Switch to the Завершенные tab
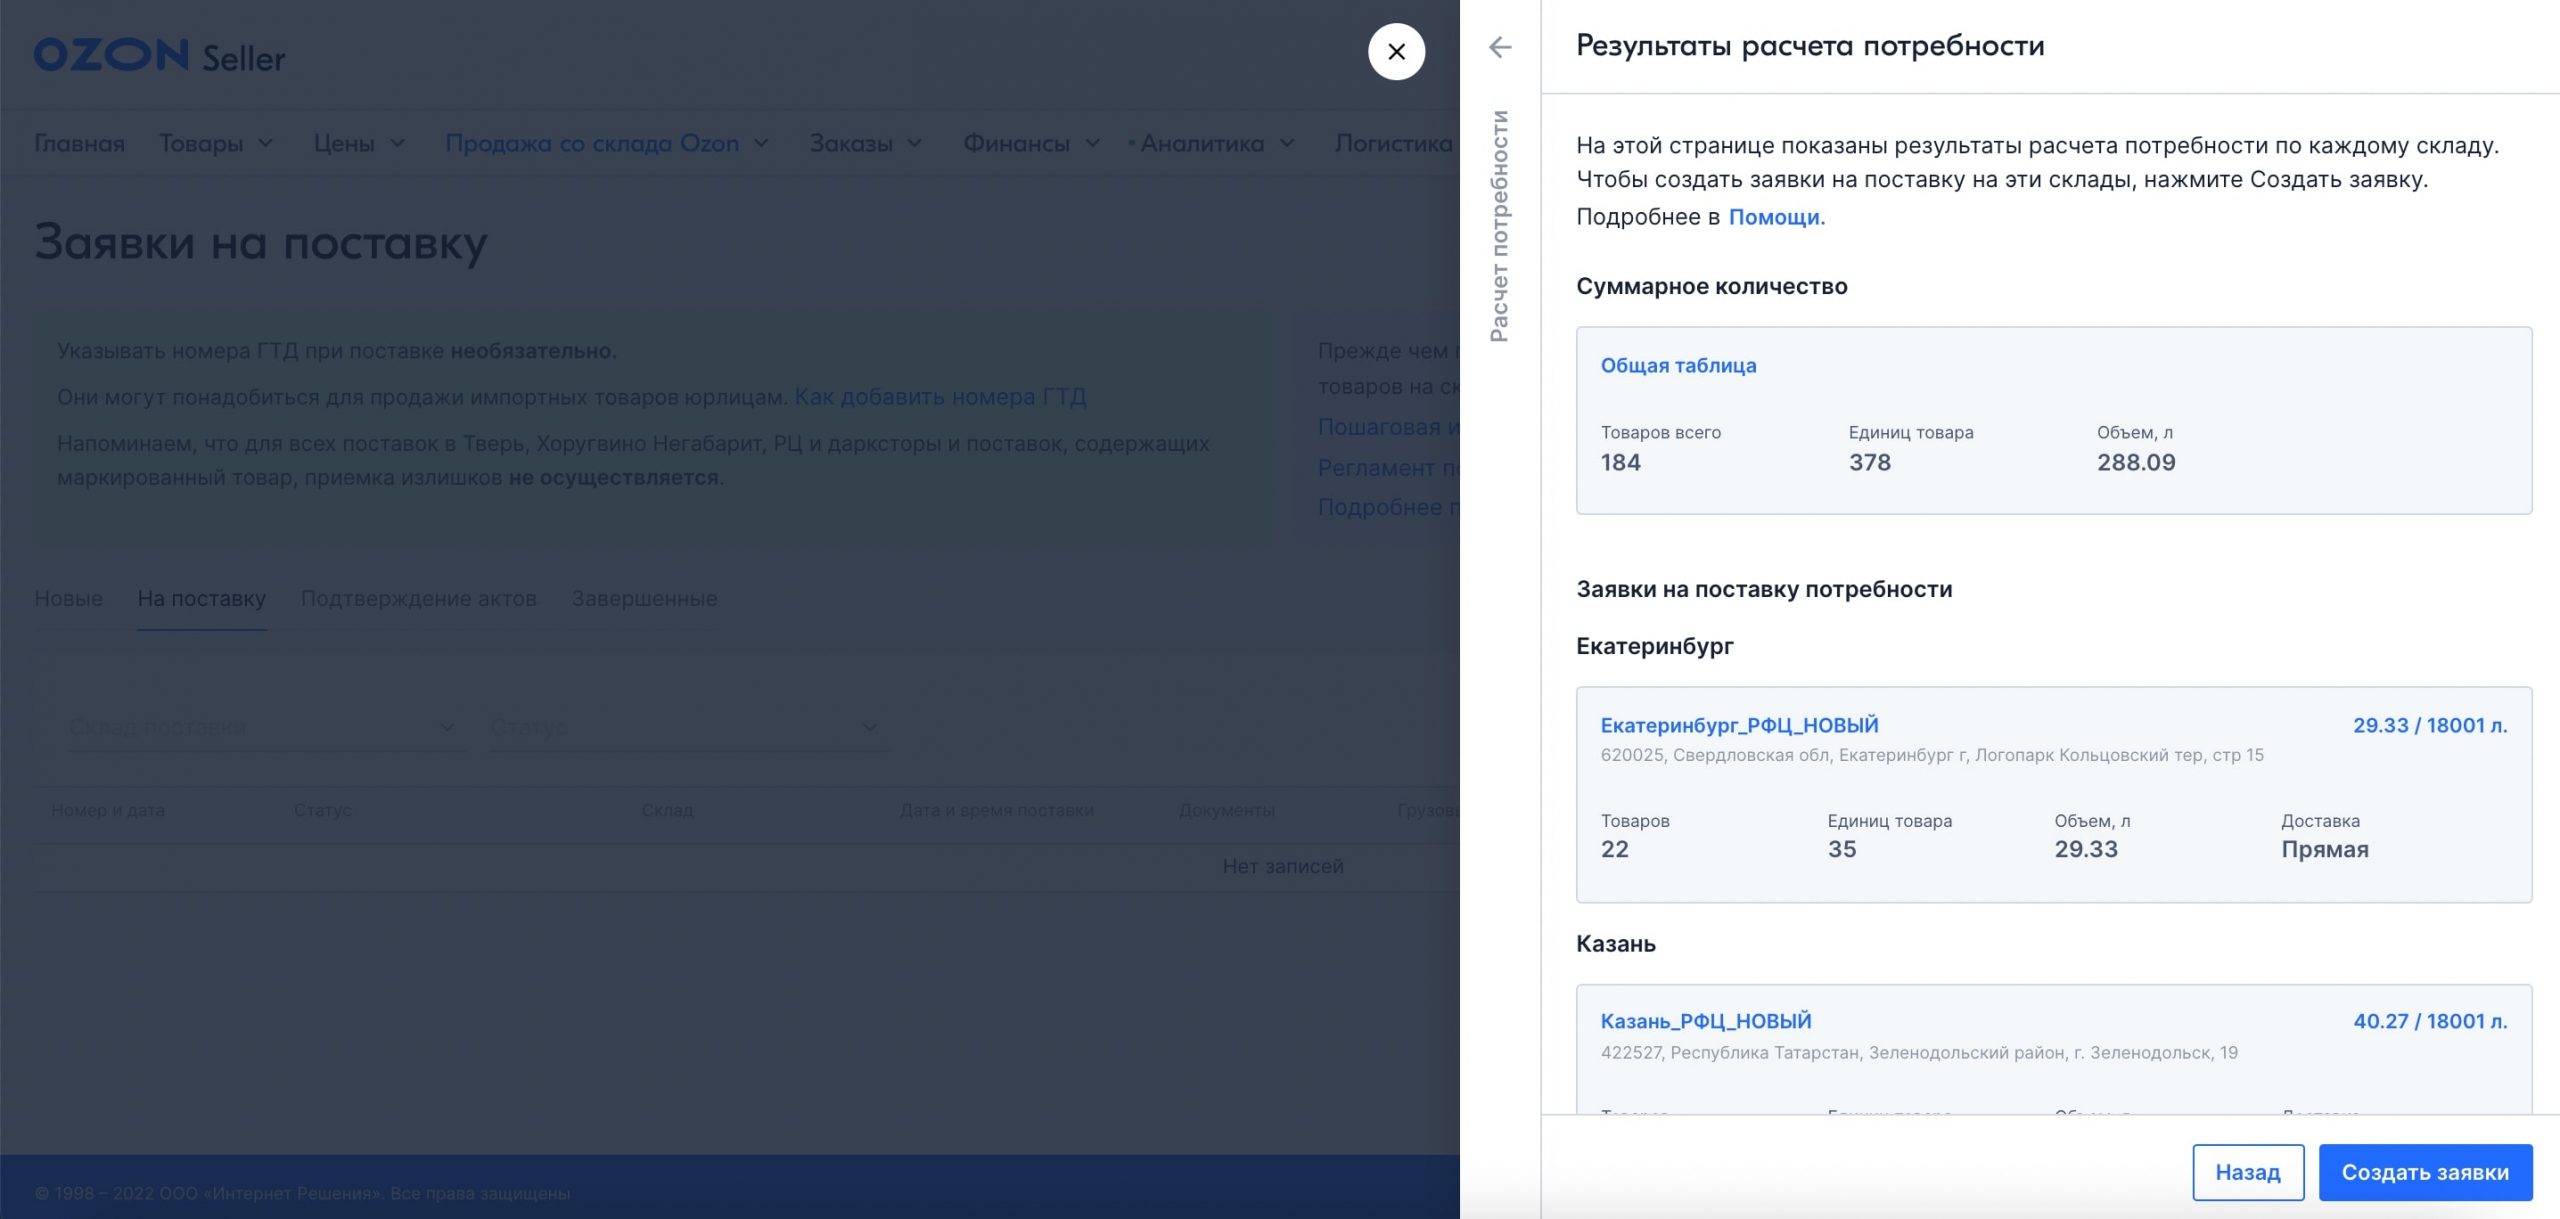 pyautogui.click(x=644, y=598)
